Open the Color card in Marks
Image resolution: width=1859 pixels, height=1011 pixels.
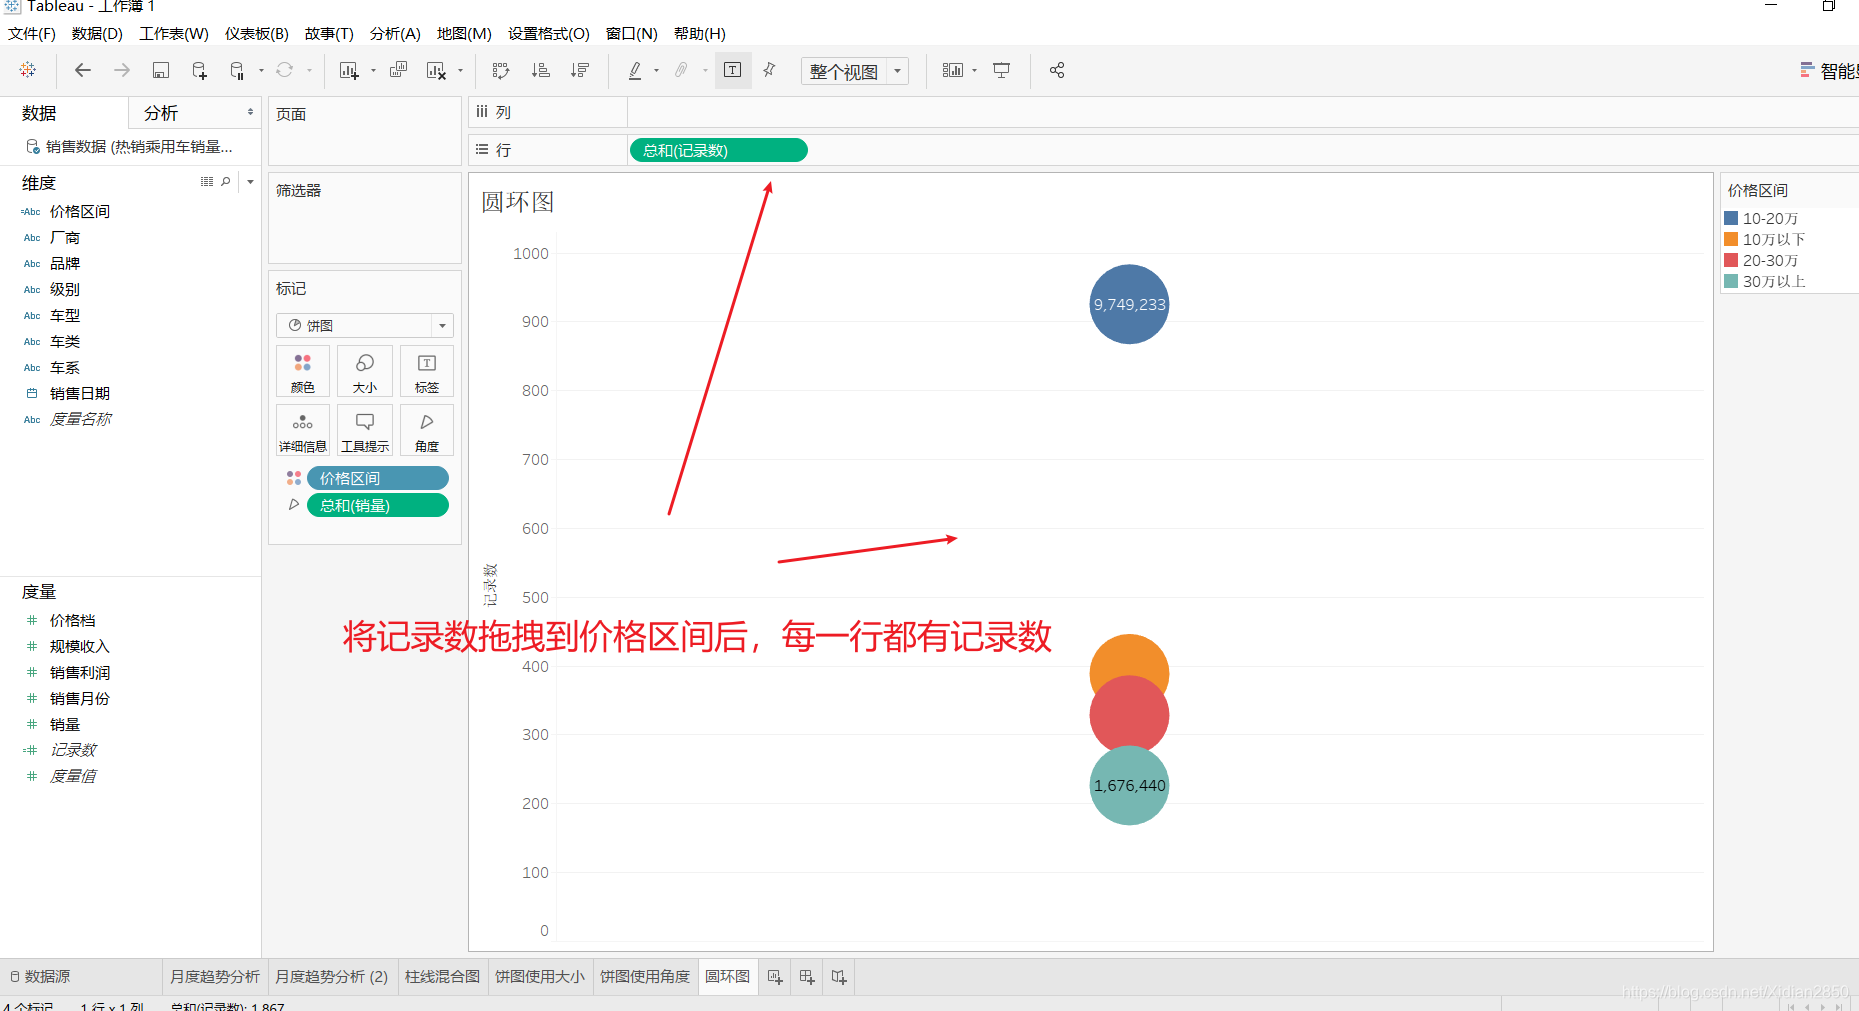tap(303, 372)
